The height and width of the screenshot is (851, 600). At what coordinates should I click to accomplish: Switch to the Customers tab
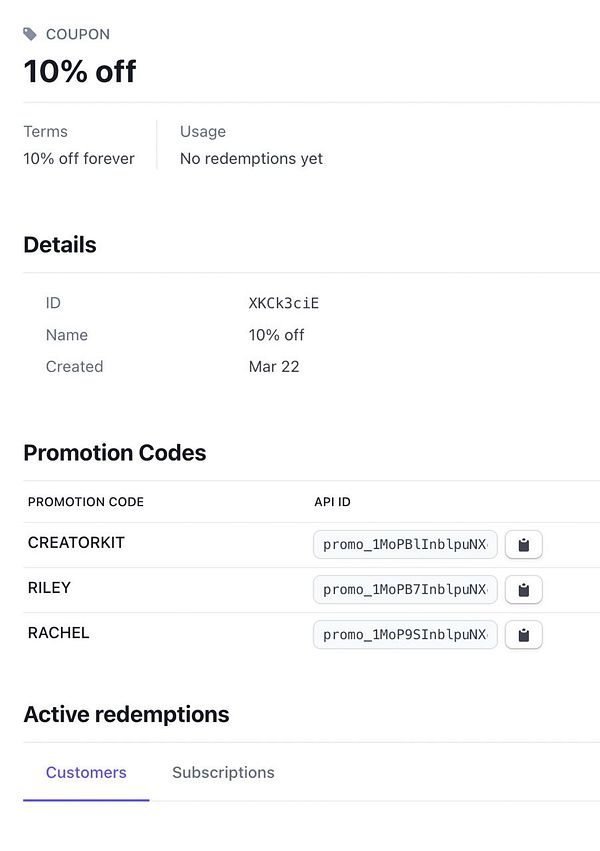(x=86, y=772)
